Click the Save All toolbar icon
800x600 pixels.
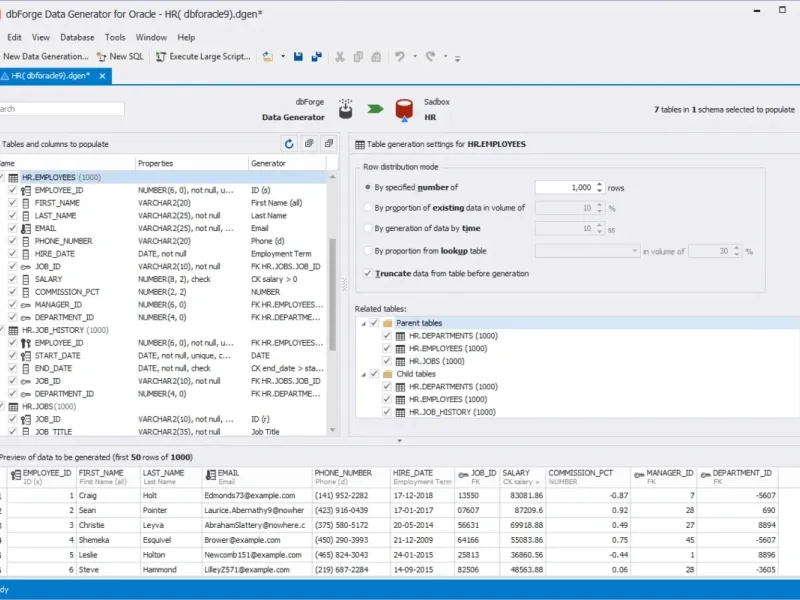[316, 57]
